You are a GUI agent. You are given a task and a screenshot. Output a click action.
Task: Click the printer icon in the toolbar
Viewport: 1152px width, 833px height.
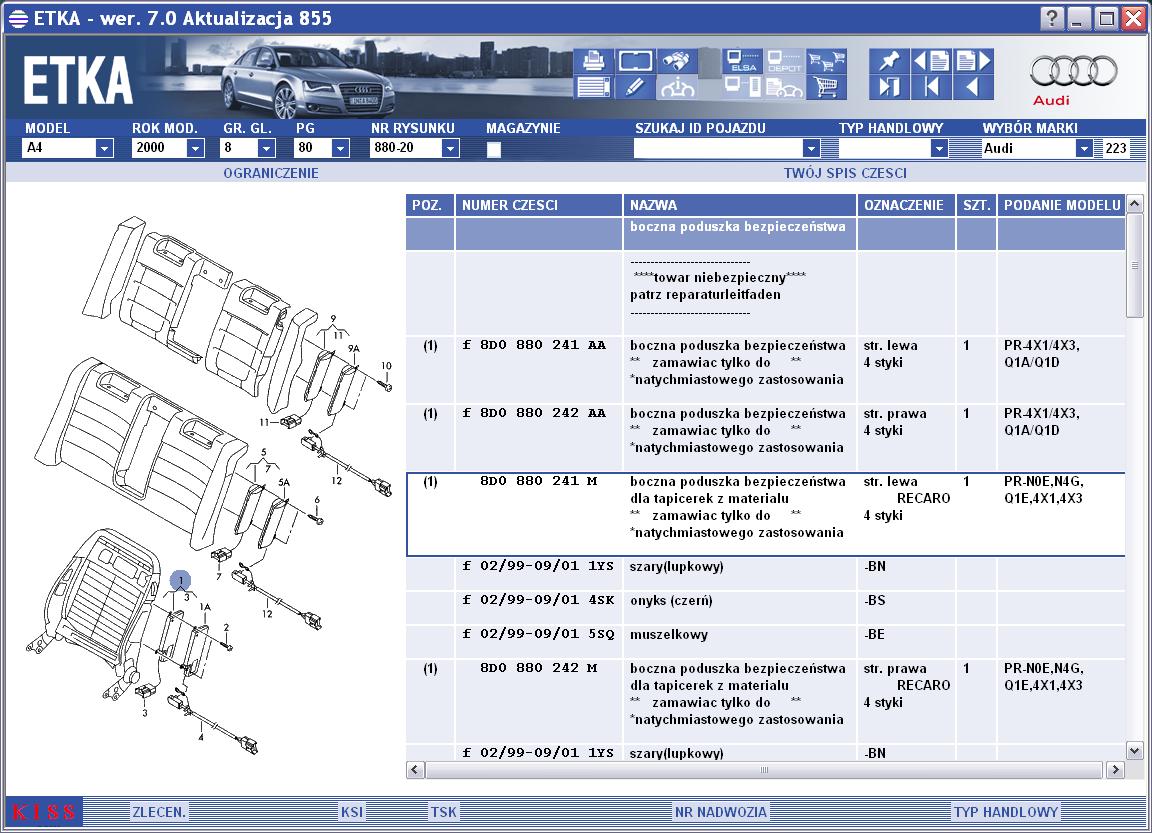[593, 61]
